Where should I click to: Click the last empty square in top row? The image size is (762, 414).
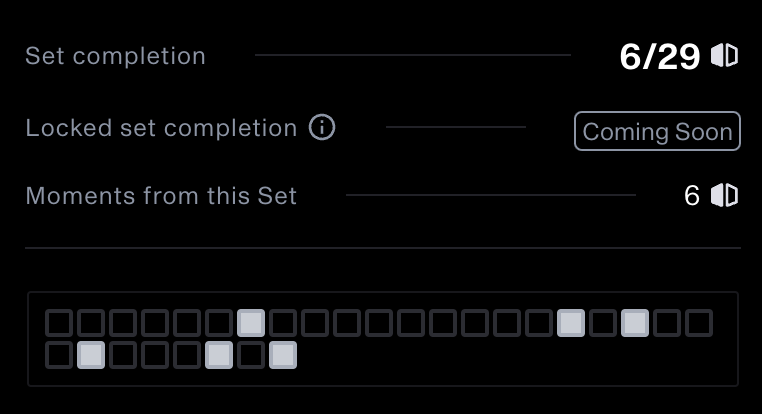click(699, 323)
